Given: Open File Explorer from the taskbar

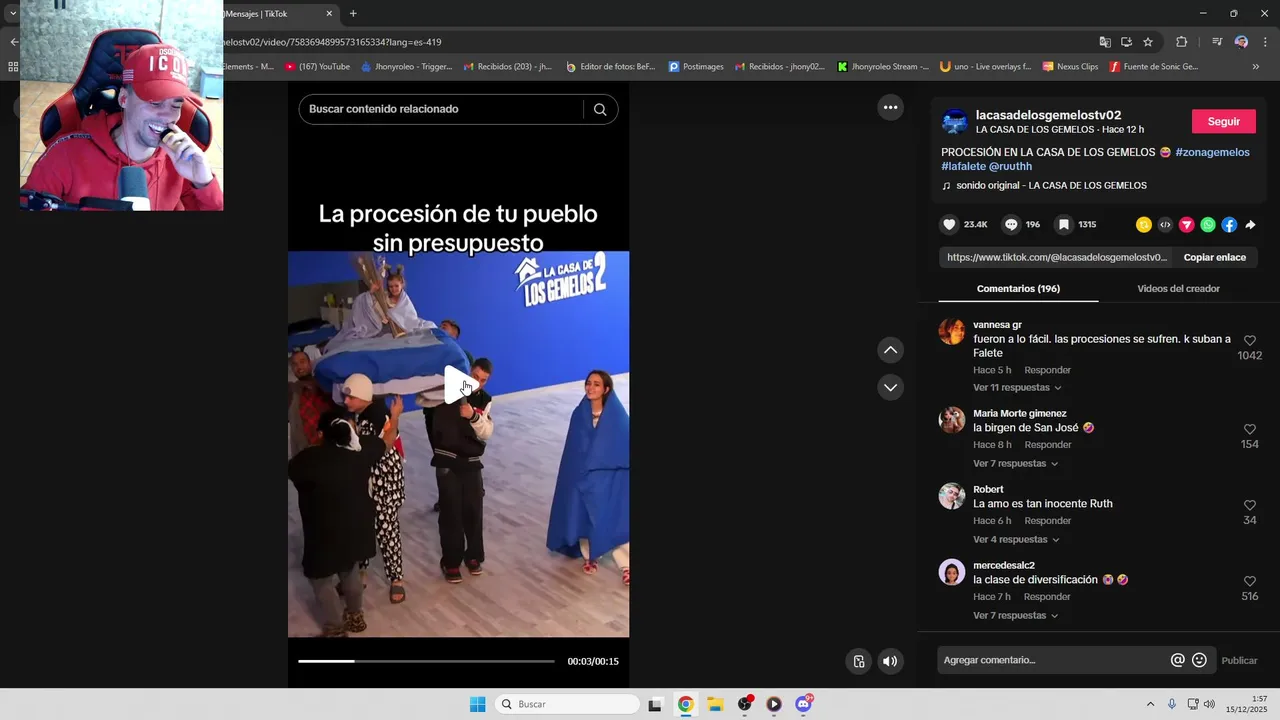Looking at the screenshot, I should (x=715, y=704).
